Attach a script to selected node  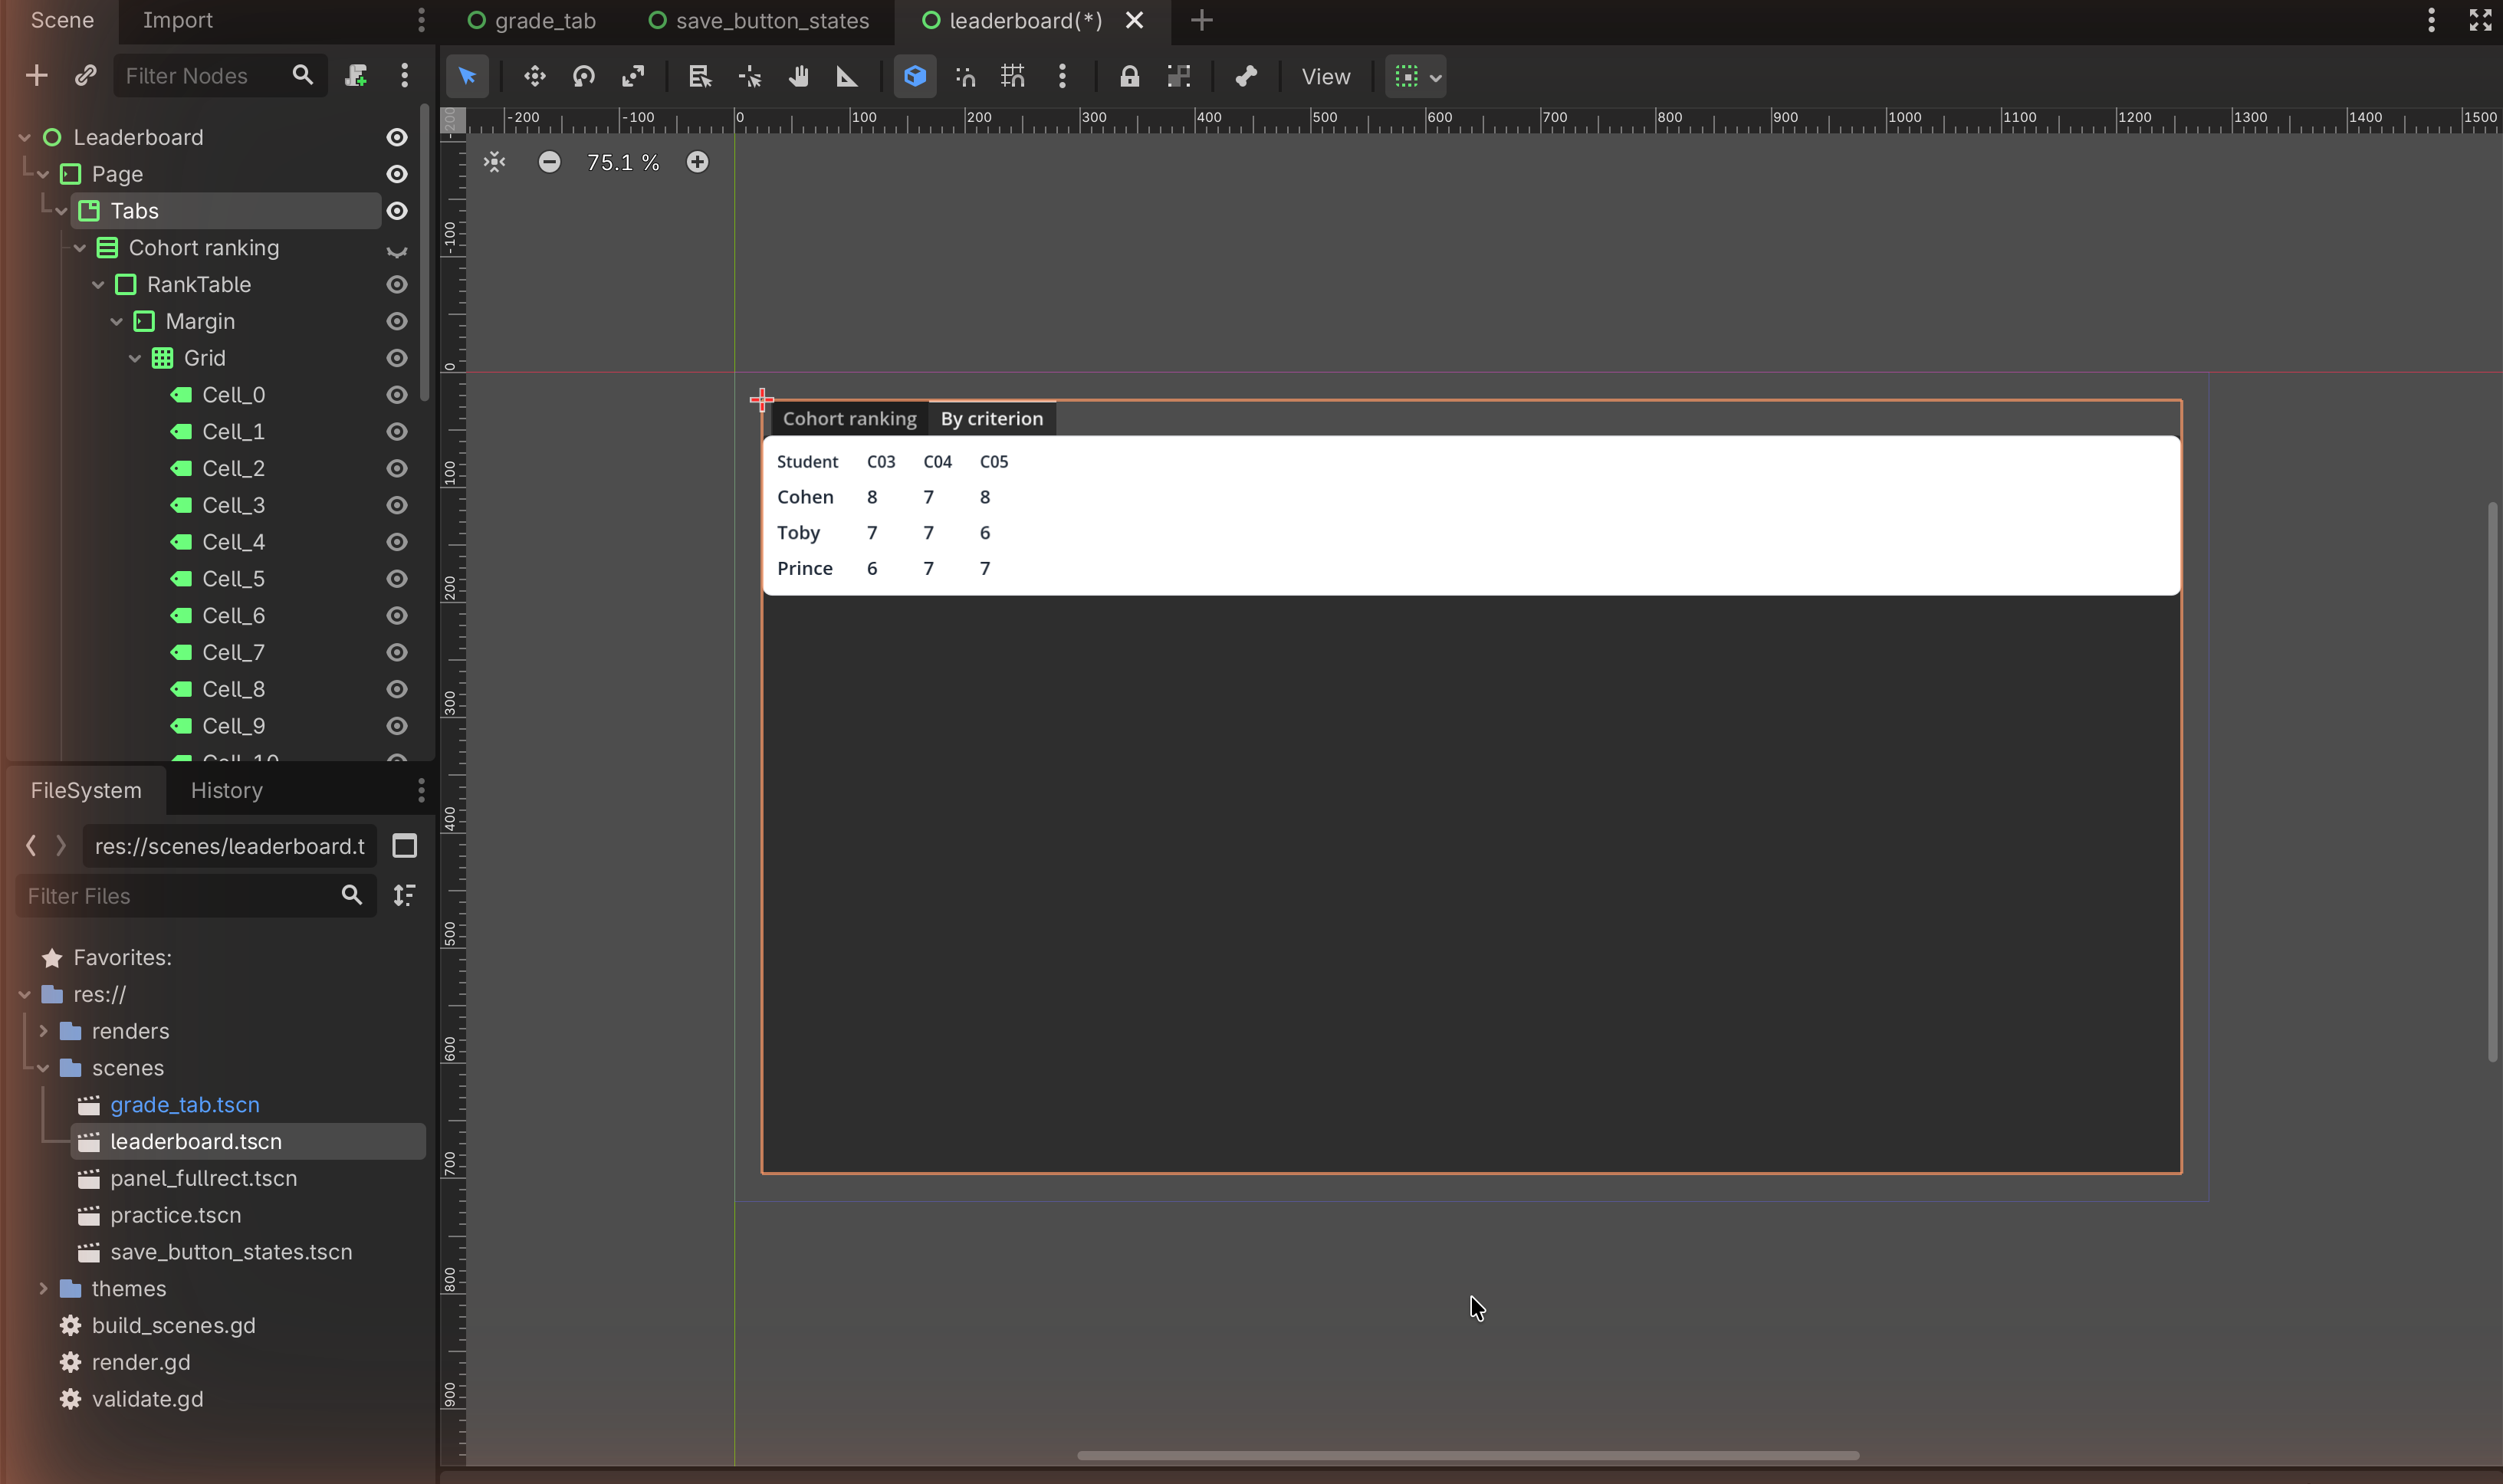[356, 76]
